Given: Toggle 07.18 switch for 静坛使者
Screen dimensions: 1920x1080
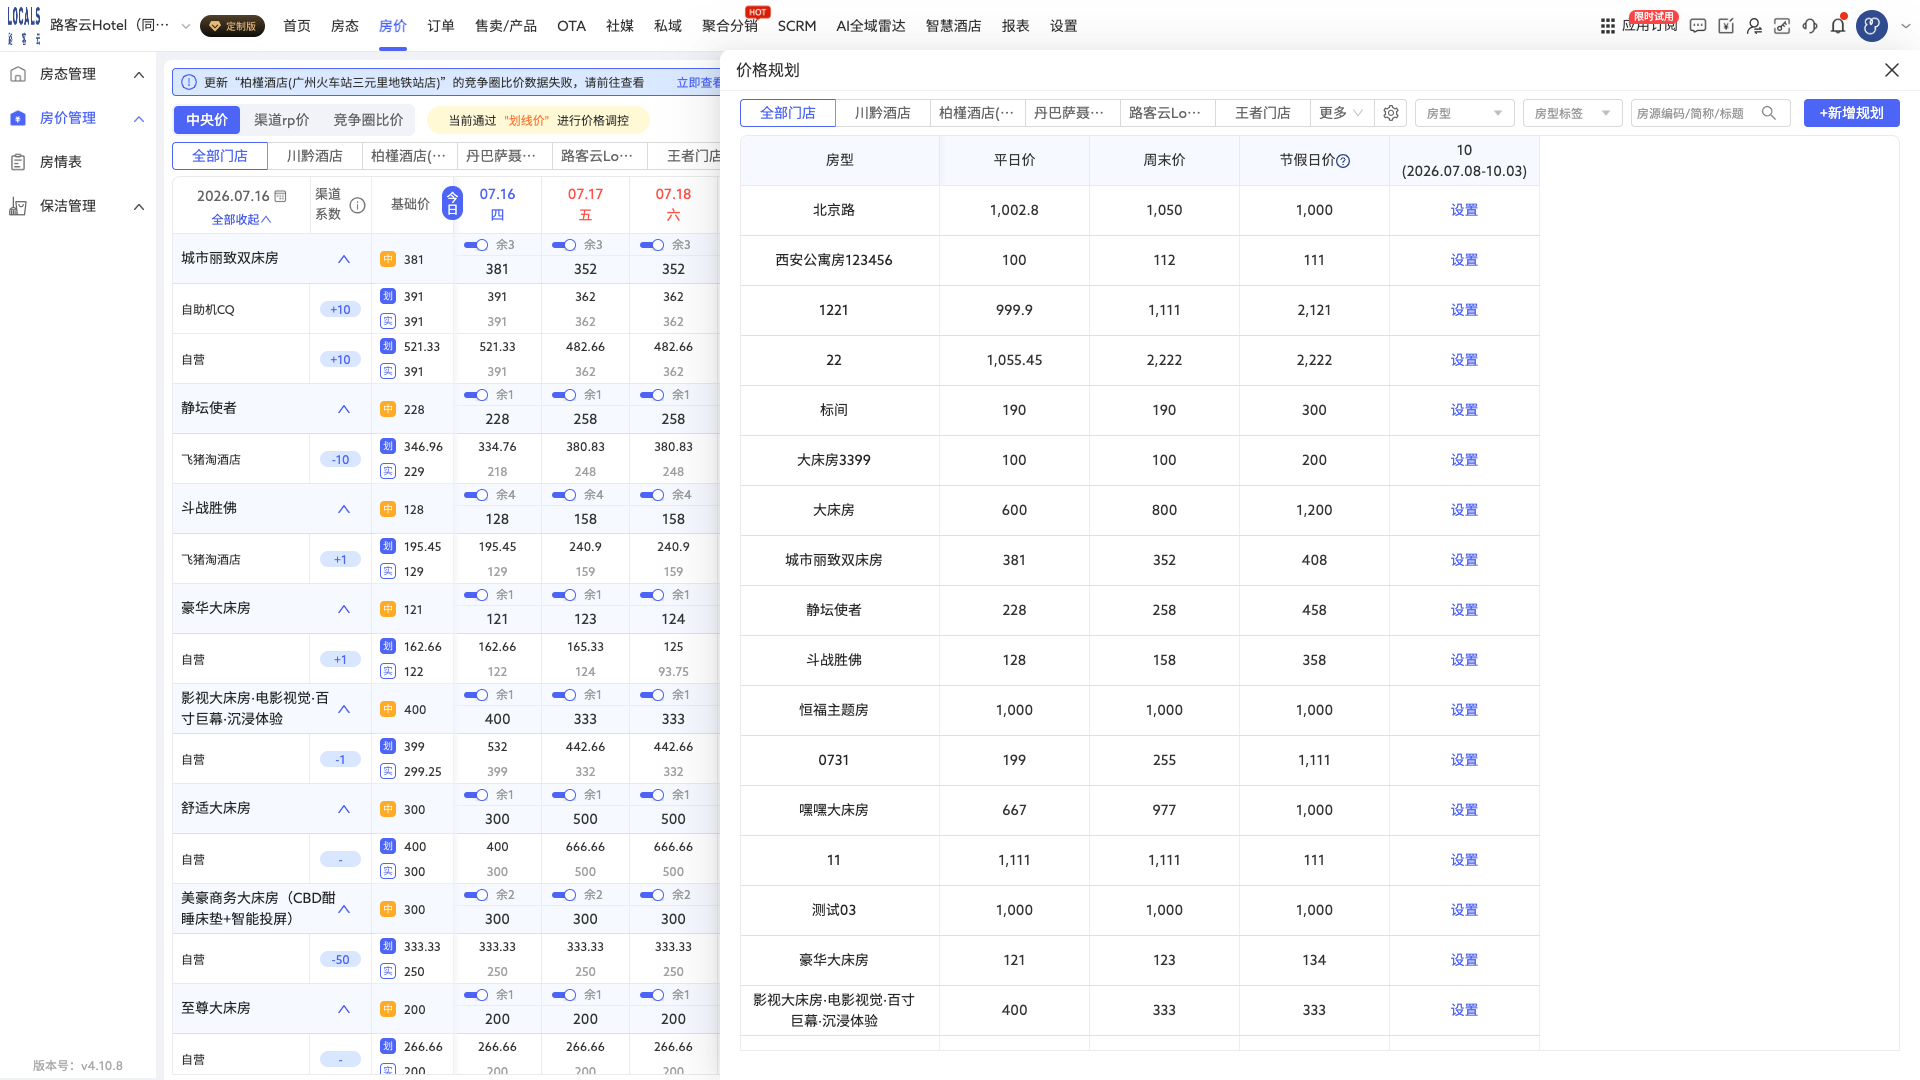Looking at the screenshot, I should [x=652, y=395].
